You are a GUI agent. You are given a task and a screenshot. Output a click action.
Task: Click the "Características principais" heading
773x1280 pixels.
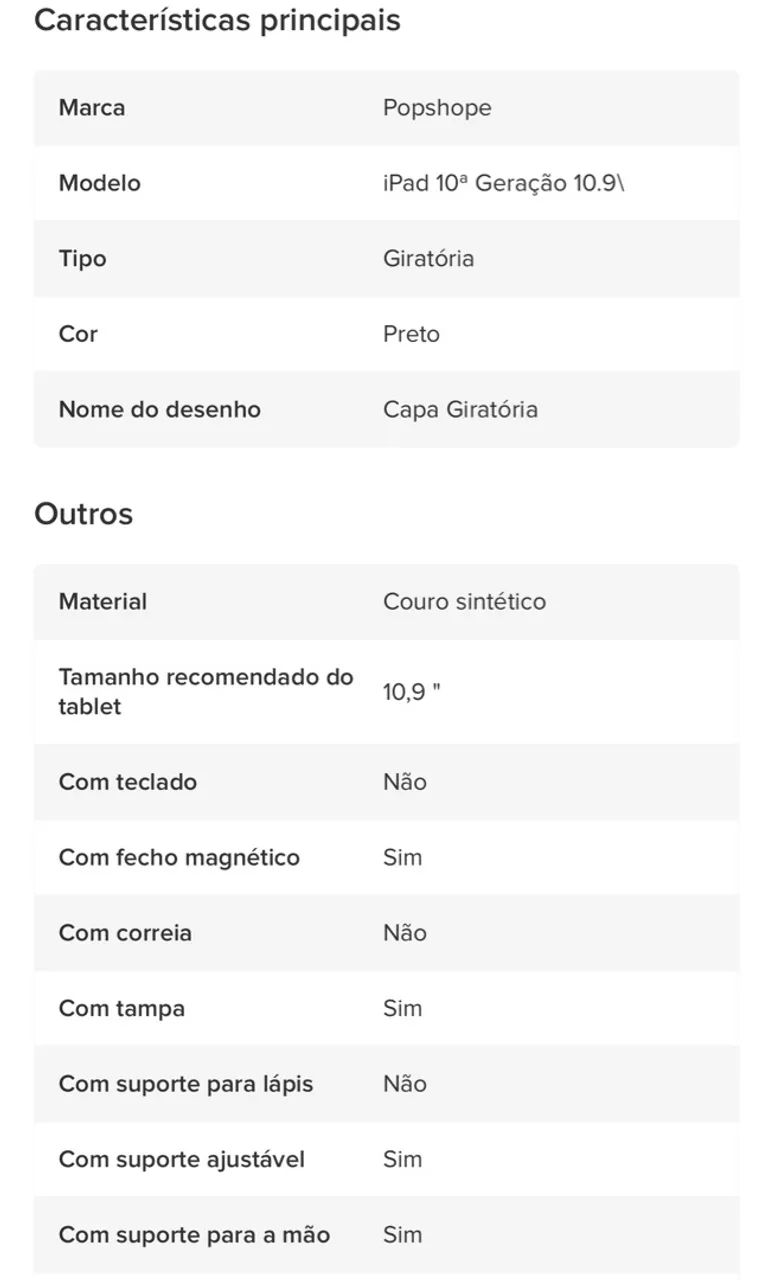(217, 21)
